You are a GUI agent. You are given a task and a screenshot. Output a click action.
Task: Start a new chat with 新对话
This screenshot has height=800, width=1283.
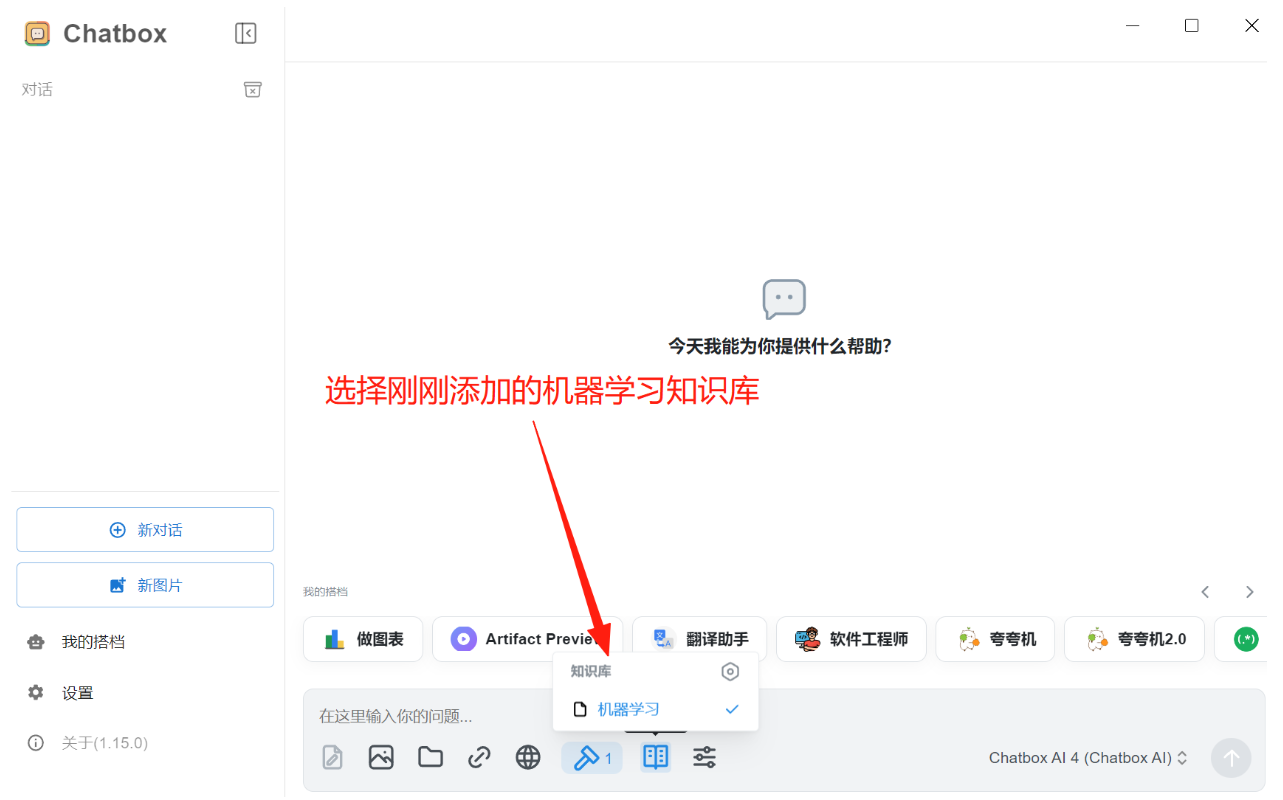(x=145, y=530)
